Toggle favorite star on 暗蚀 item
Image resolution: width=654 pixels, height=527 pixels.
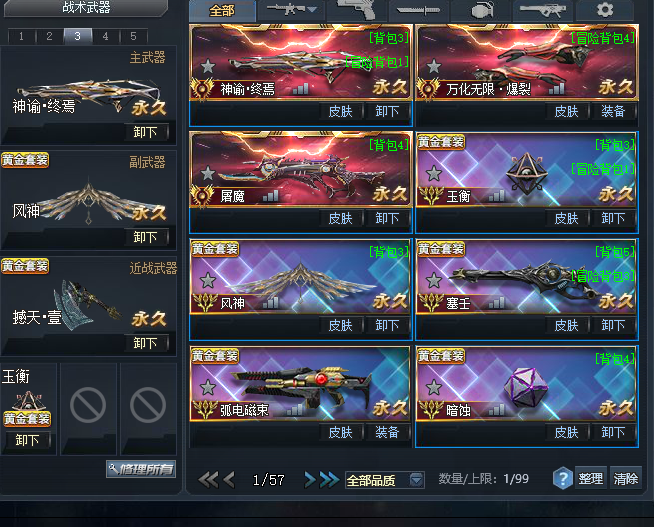click(434, 387)
